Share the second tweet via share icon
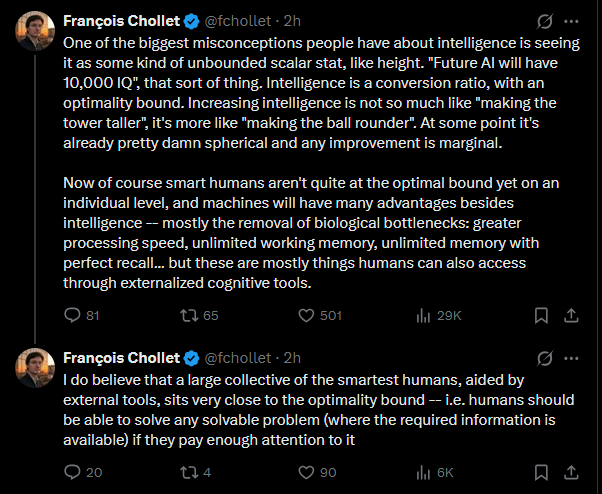Image resolution: width=602 pixels, height=494 pixels. click(571, 472)
